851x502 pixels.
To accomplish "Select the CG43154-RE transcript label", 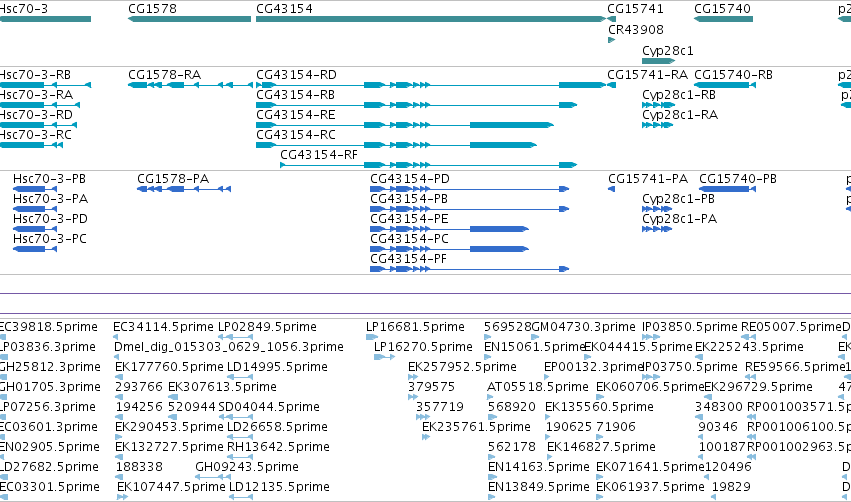I will [x=296, y=115].
